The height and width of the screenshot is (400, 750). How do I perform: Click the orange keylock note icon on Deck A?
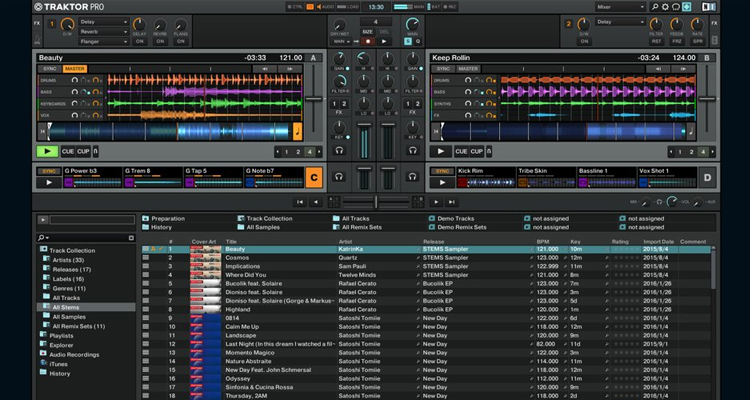click(298, 132)
